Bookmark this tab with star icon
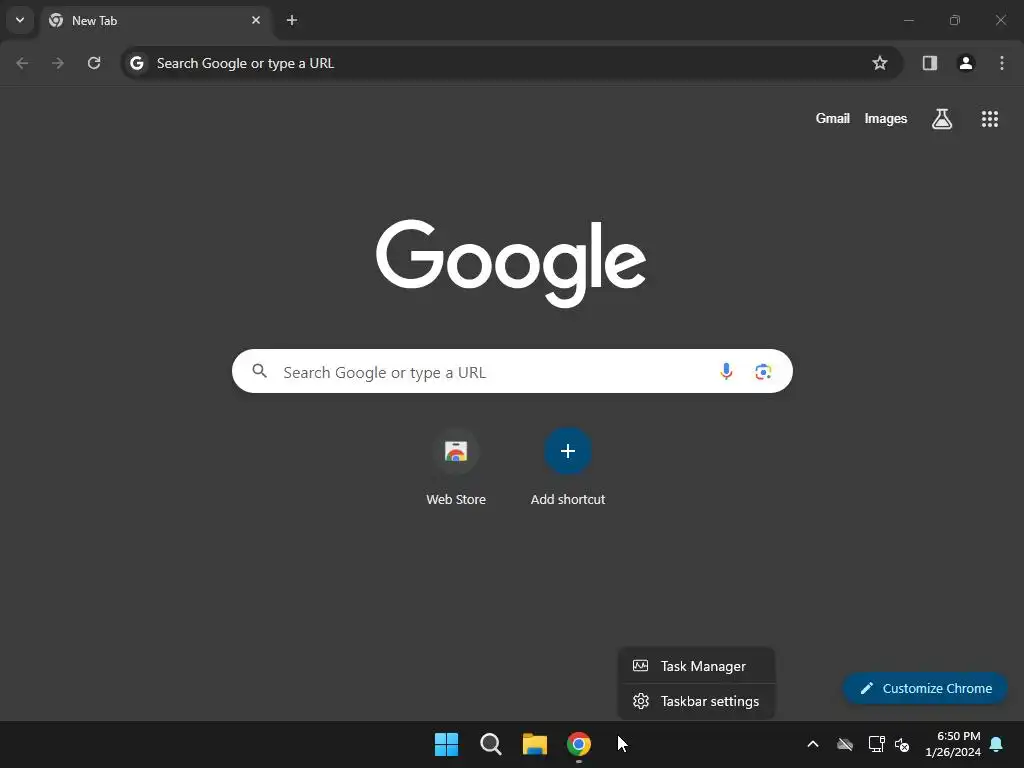Viewport: 1024px width, 768px height. tap(880, 63)
